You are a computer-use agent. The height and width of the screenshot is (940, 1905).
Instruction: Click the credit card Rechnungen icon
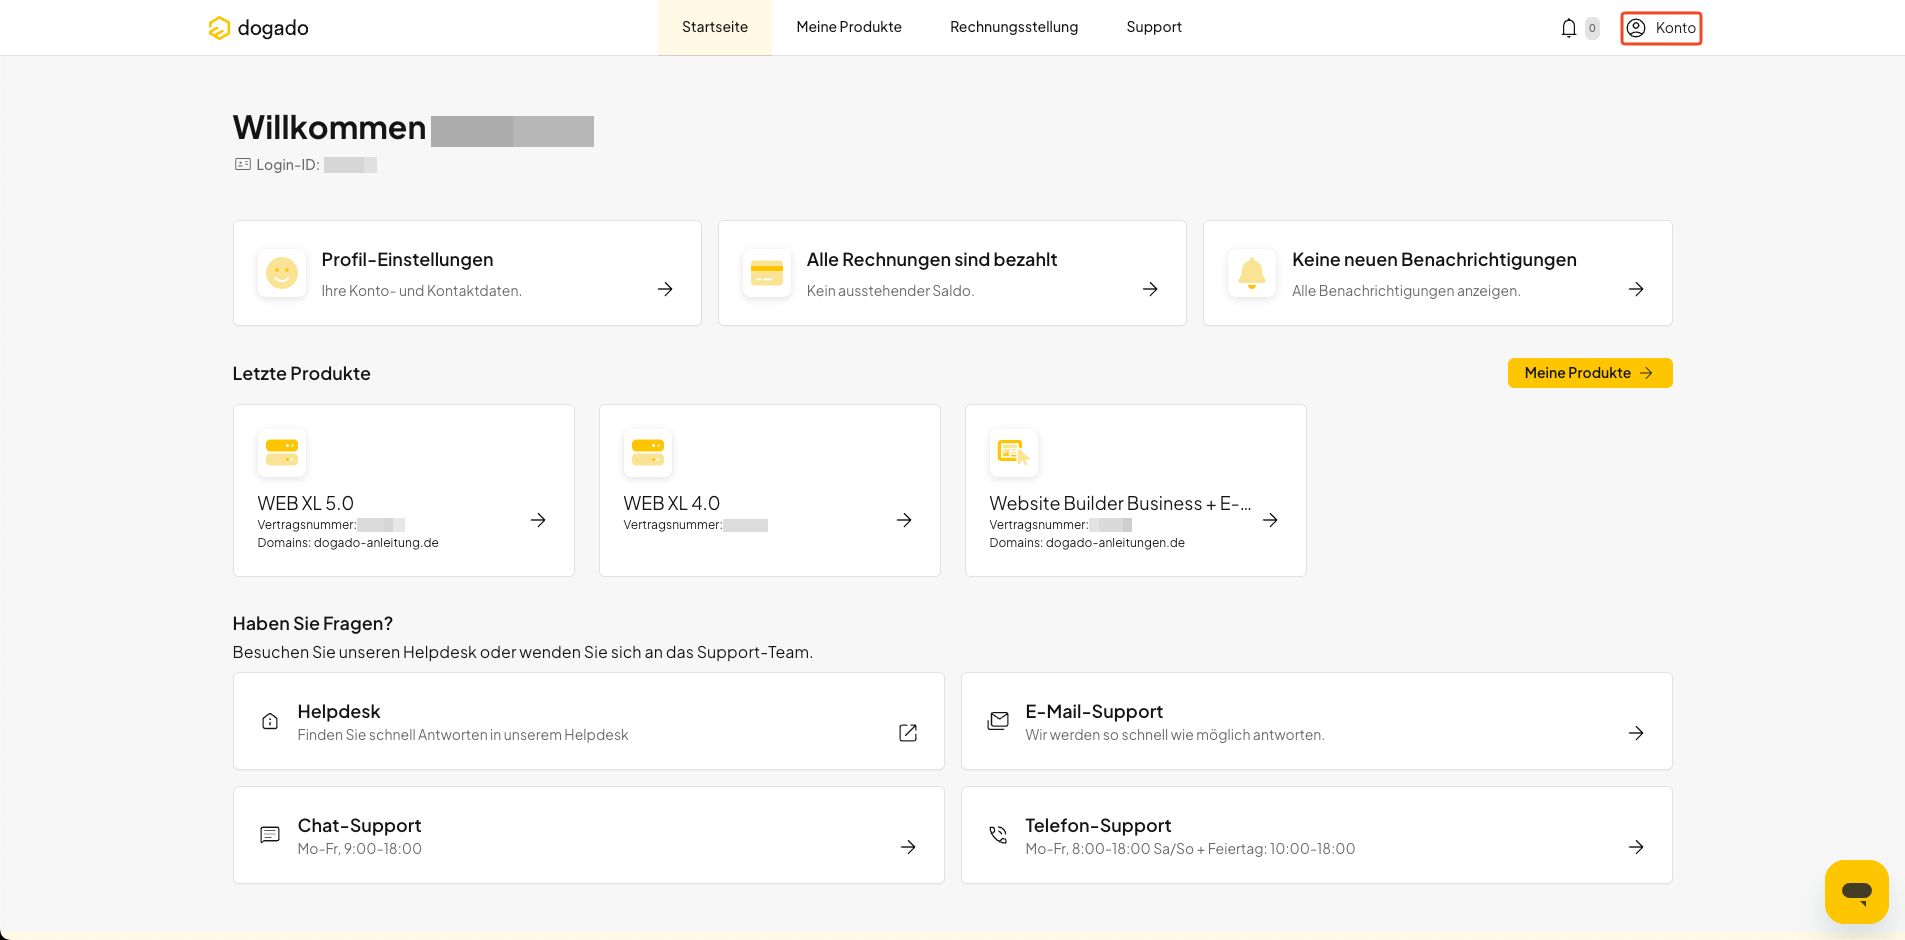pyautogui.click(x=767, y=273)
